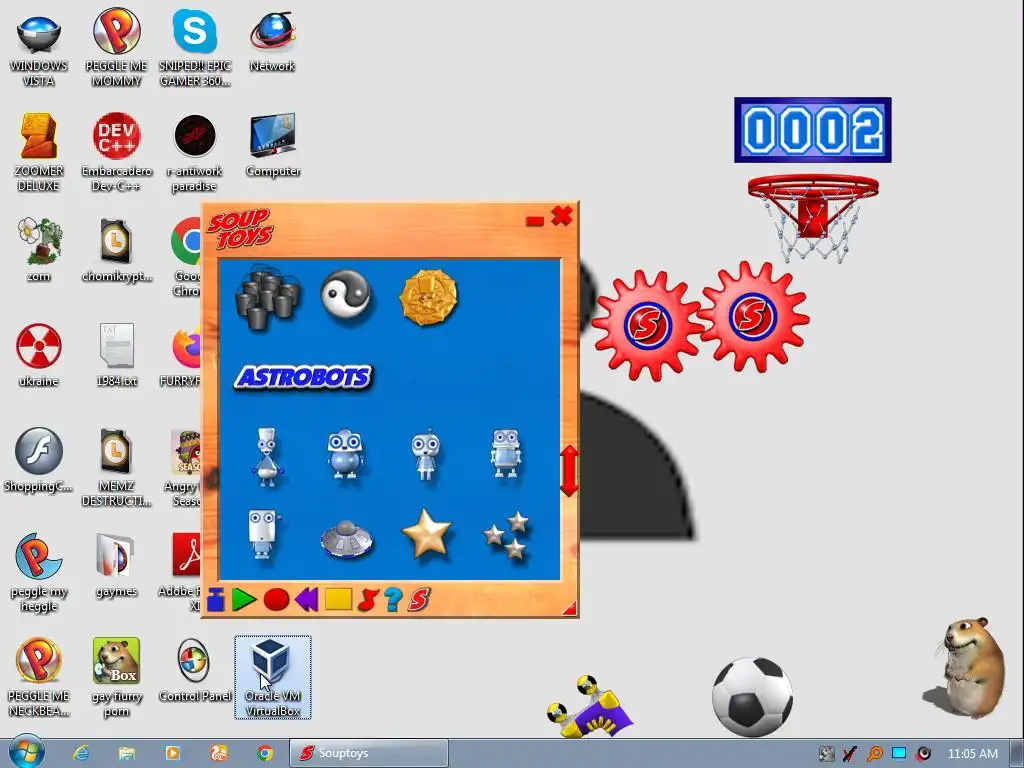
Task: Select the peggle my heggle icon
Action: pos(39,573)
